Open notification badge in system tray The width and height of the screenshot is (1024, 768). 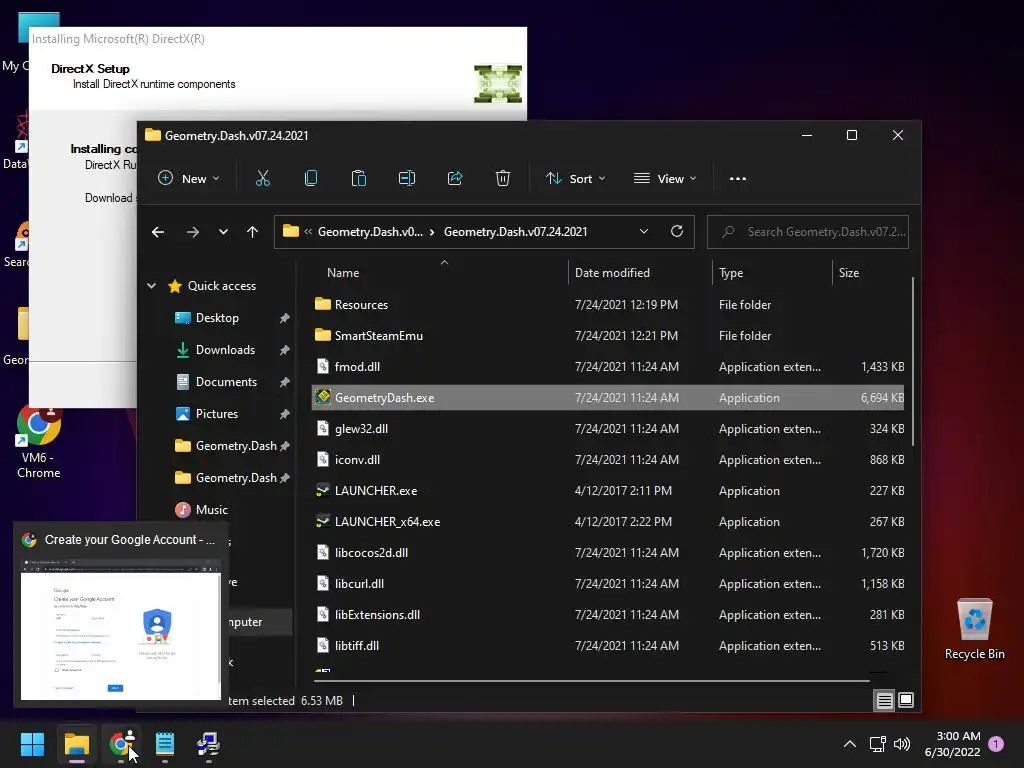point(996,744)
